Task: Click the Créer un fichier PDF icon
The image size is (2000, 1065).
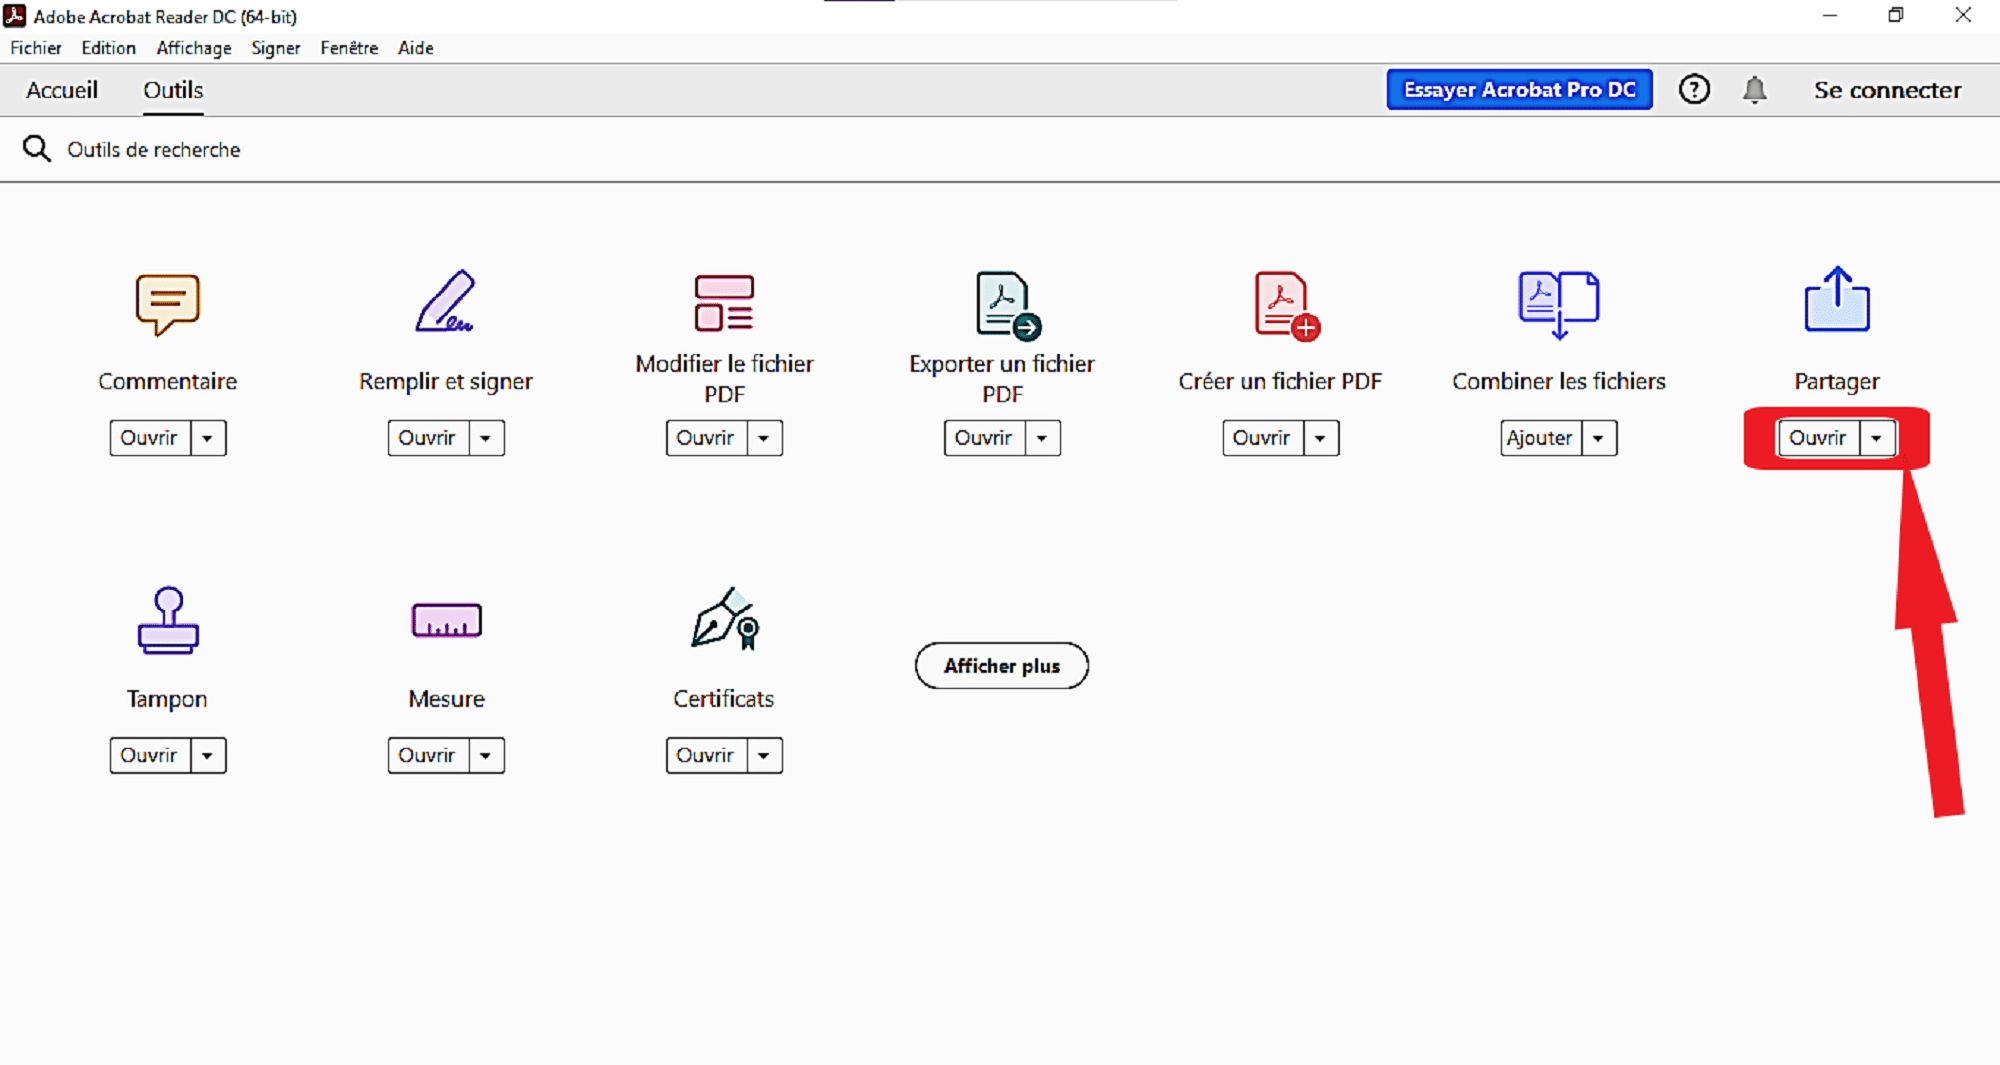Action: pos(1287,305)
